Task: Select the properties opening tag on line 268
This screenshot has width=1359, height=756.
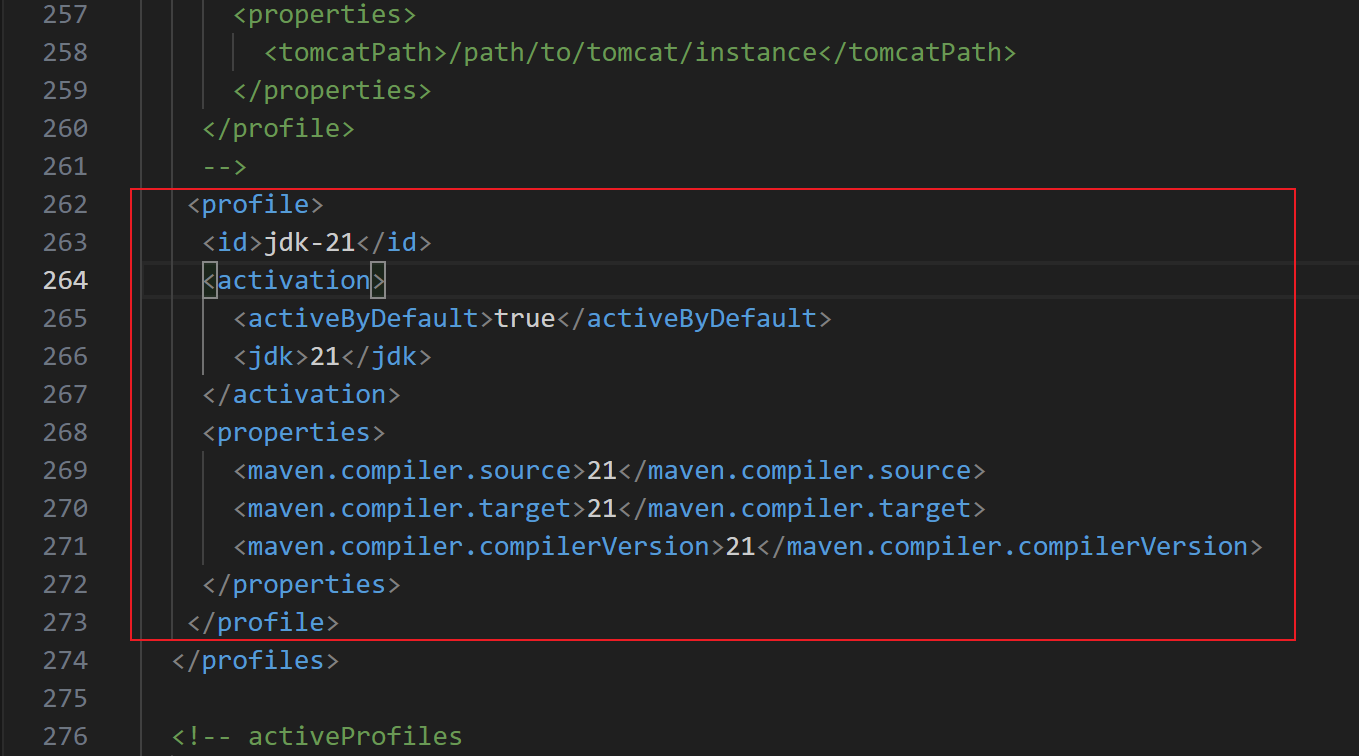Action: click(292, 431)
